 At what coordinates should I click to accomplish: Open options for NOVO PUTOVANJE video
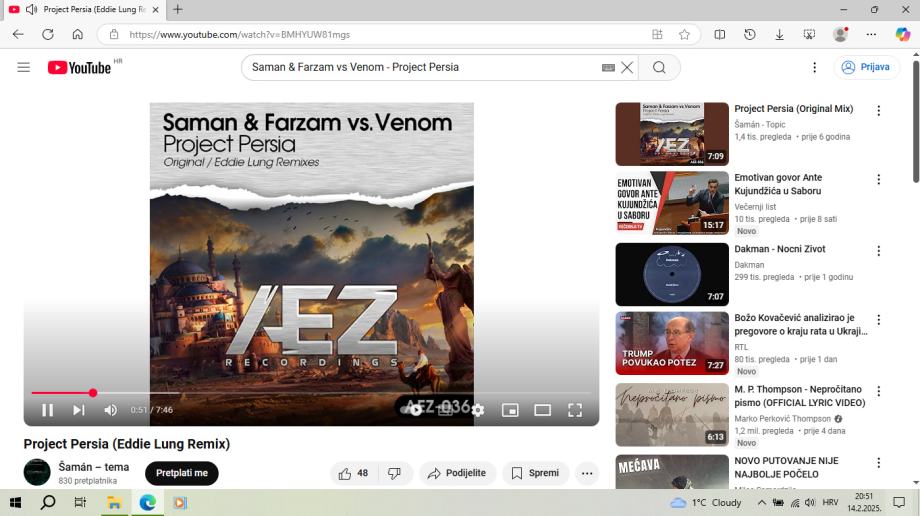click(x=878, y=463)
